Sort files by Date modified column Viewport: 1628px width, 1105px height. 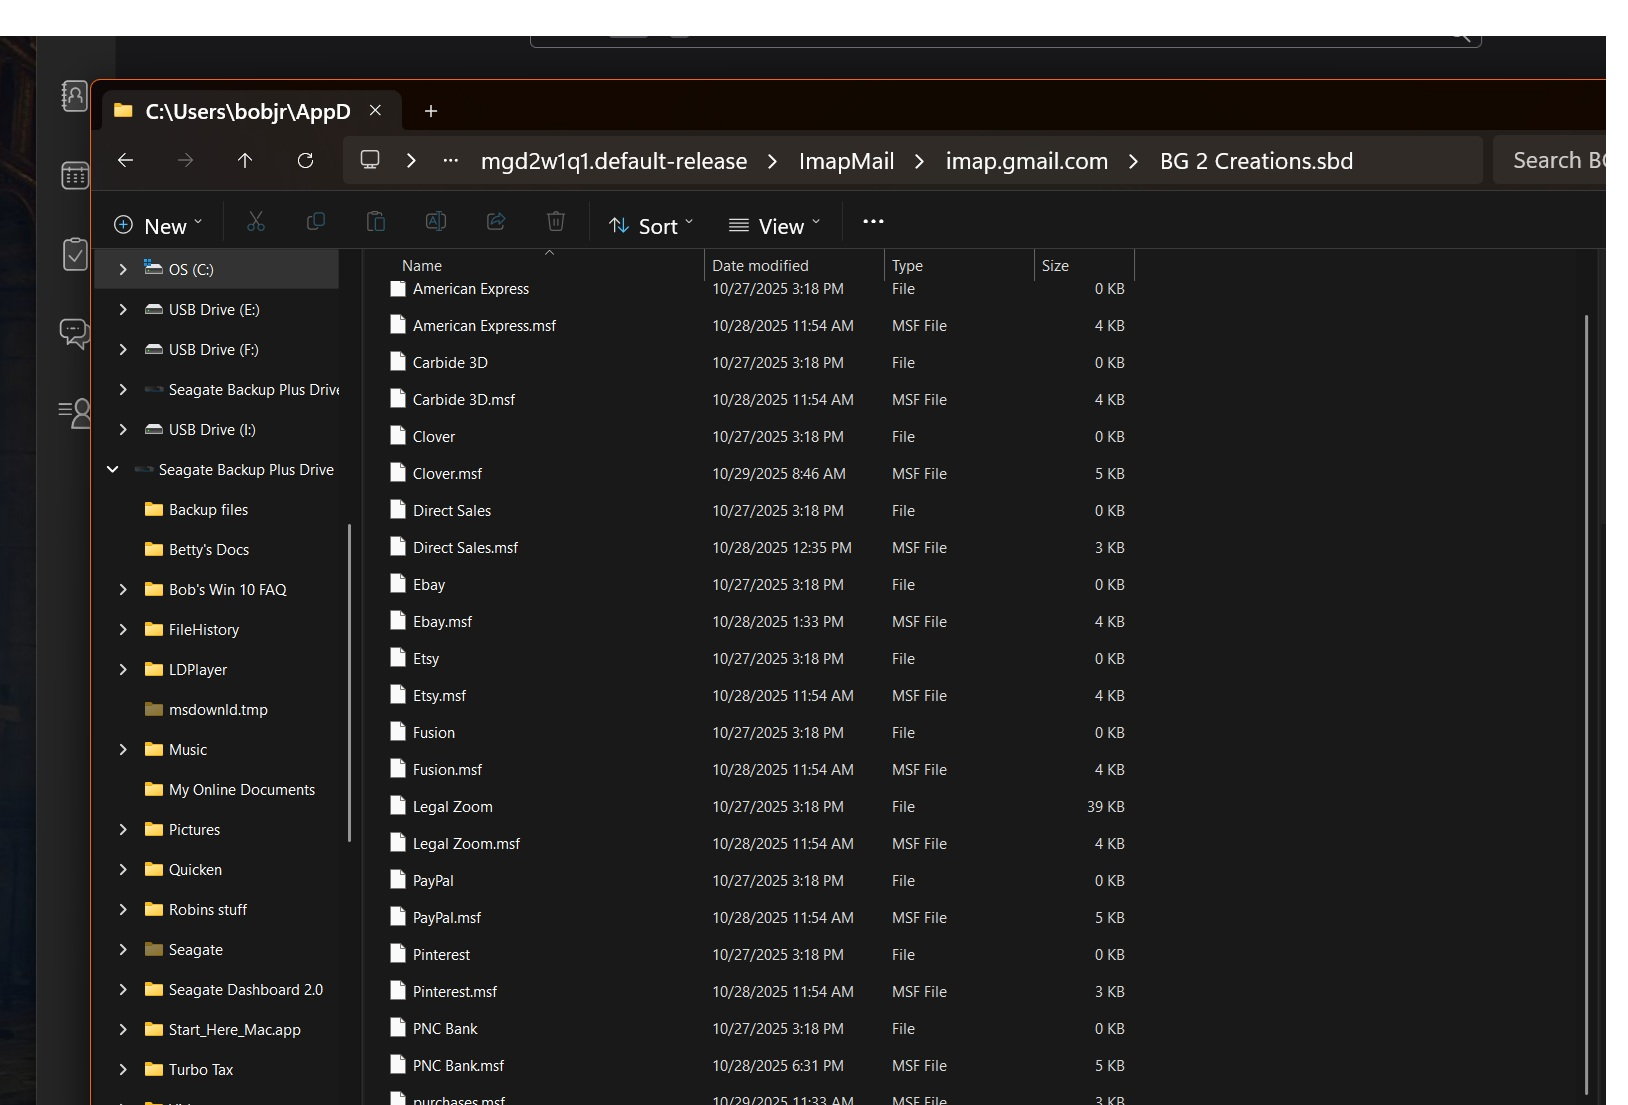click(760, 266)
